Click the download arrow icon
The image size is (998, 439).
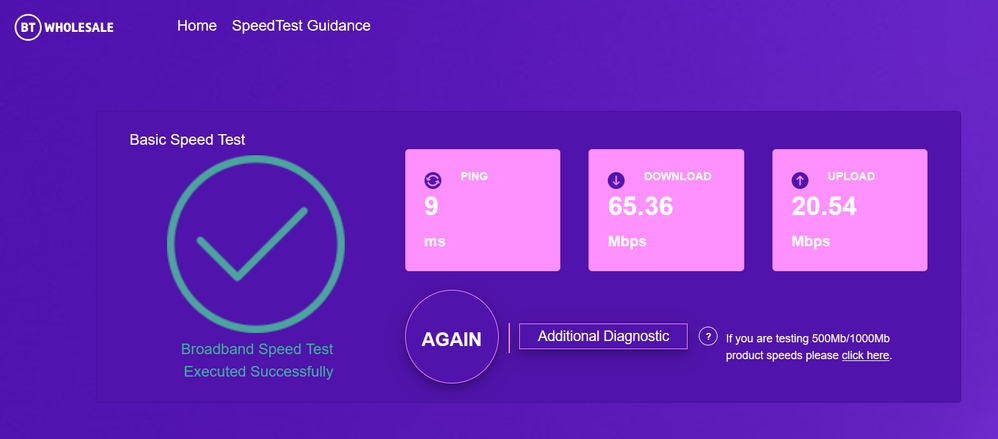pyautogui.click(x=616, y=181)
